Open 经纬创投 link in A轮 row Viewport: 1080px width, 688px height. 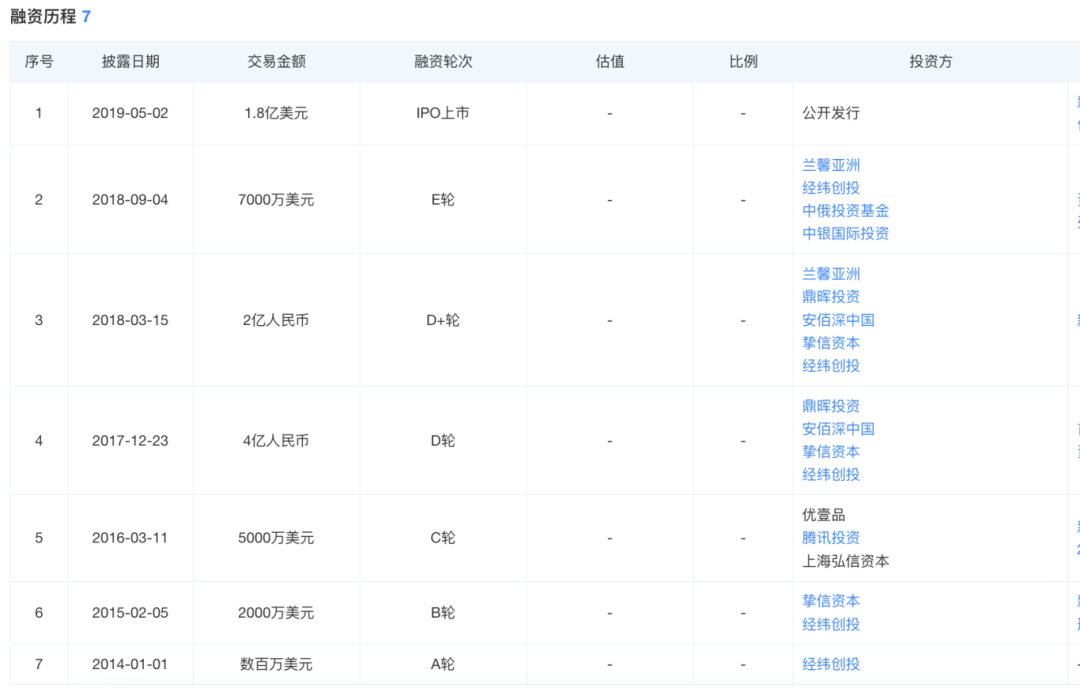tap(831, 665)
